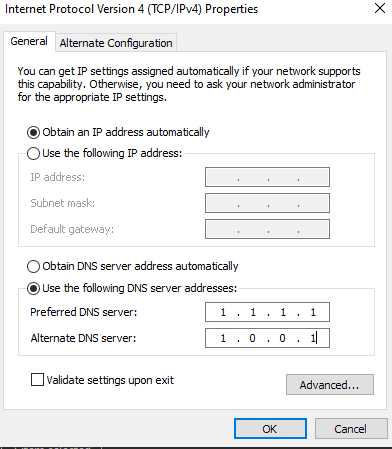Image resolution: width=392 pixels, height=449 pixels.
Task: Click the disabled Subnet mask field
Action: click(x=267, y=203)
